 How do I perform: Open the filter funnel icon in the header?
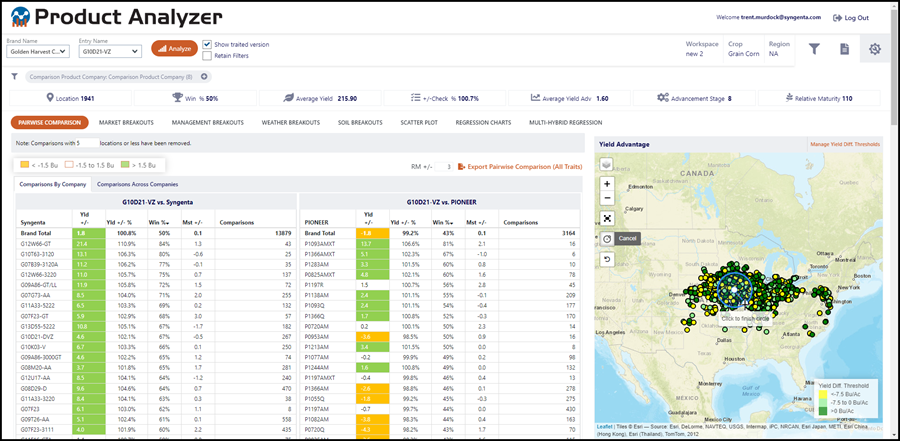814,49
